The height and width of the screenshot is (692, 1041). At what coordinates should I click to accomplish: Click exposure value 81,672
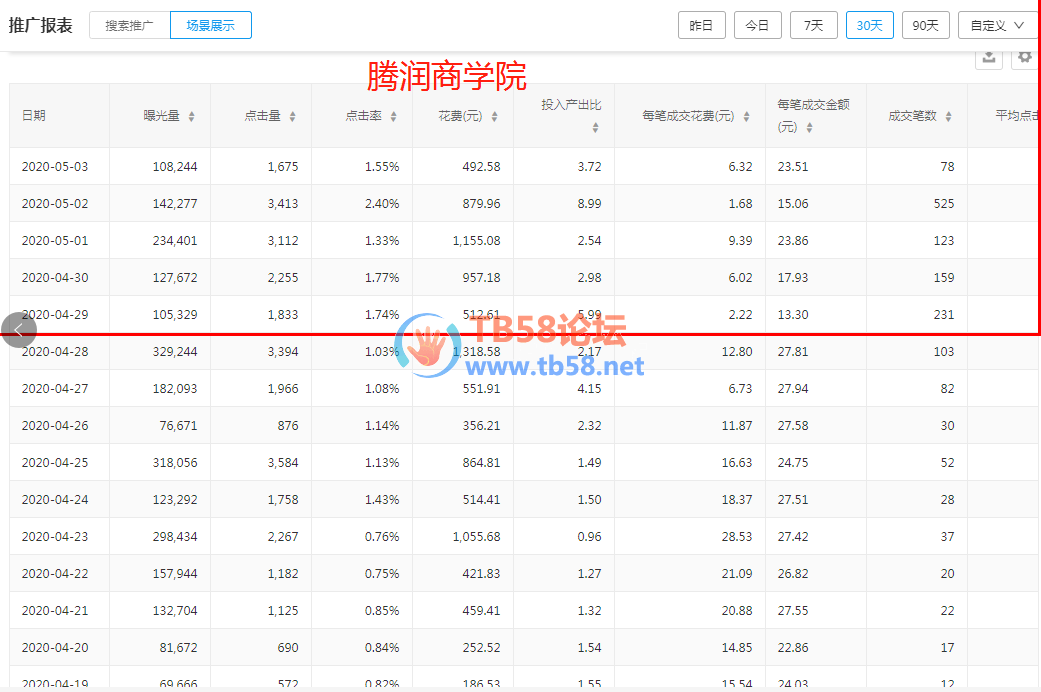(x=179, y=648)
